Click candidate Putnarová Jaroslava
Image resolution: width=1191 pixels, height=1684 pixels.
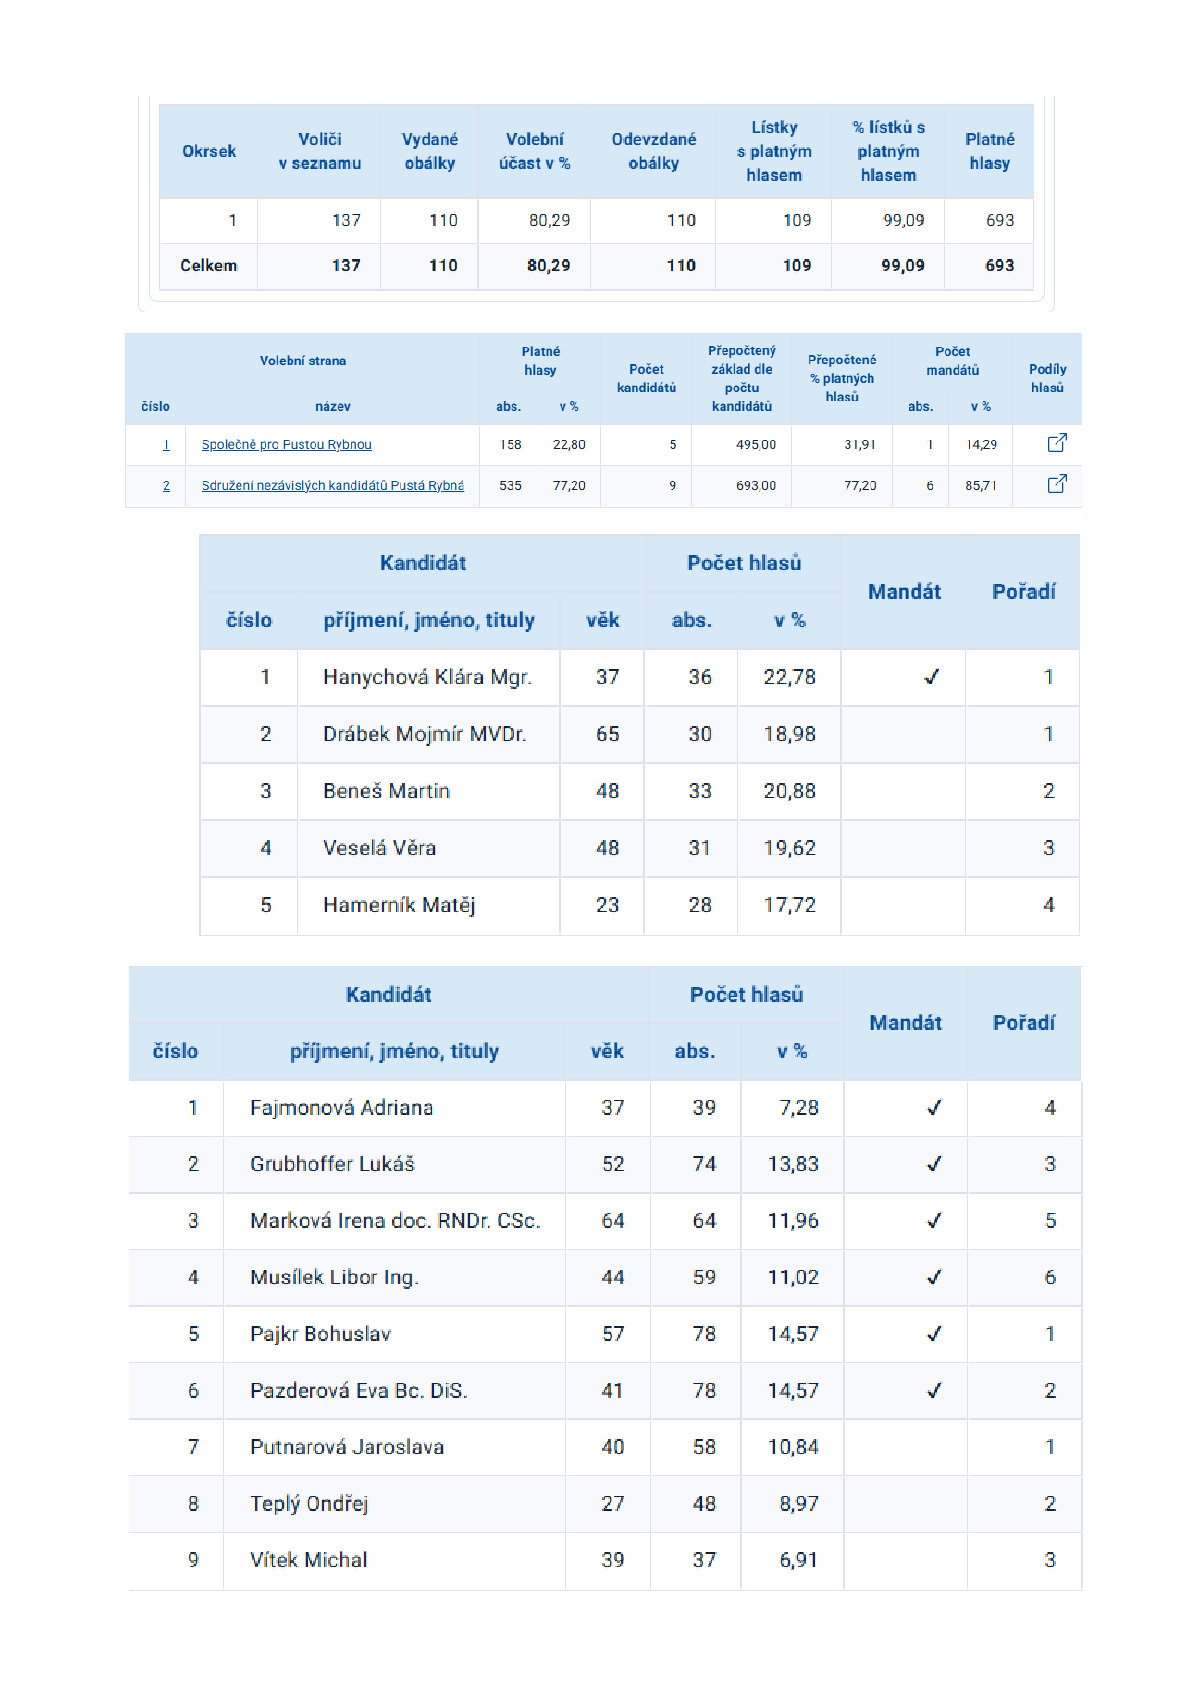347,1447
